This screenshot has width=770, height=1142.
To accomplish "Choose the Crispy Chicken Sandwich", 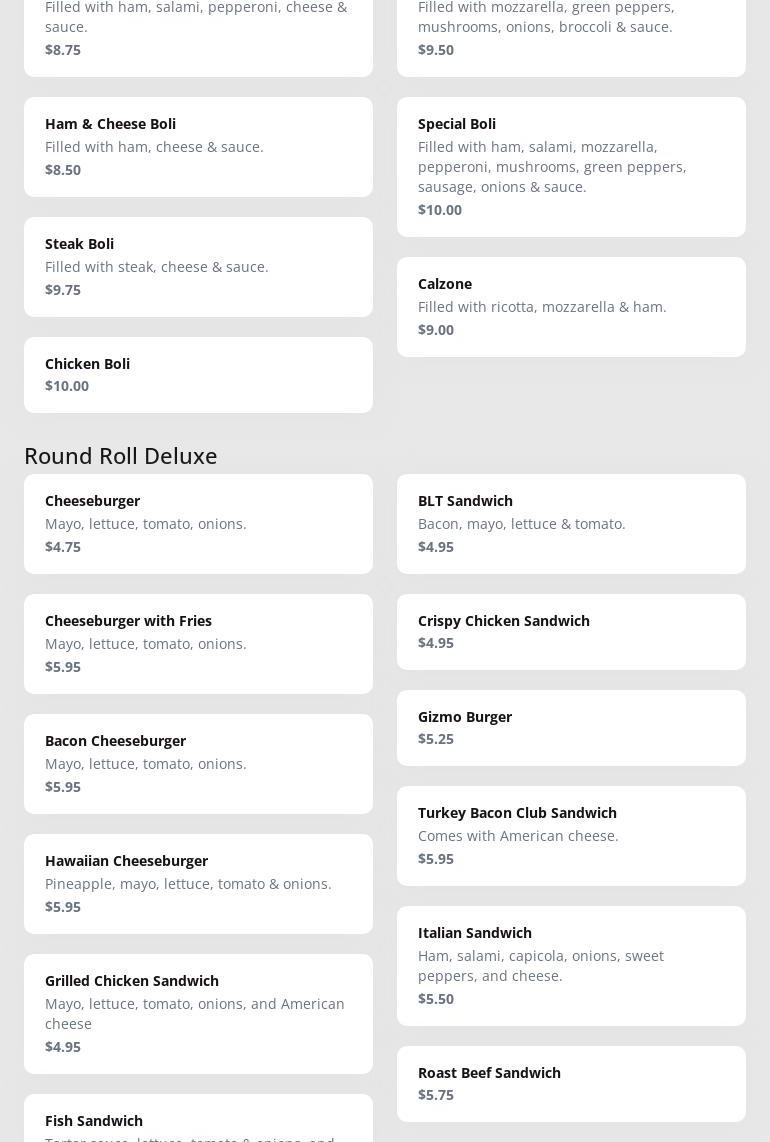I will pyautogui.click(x=571, y=632).
